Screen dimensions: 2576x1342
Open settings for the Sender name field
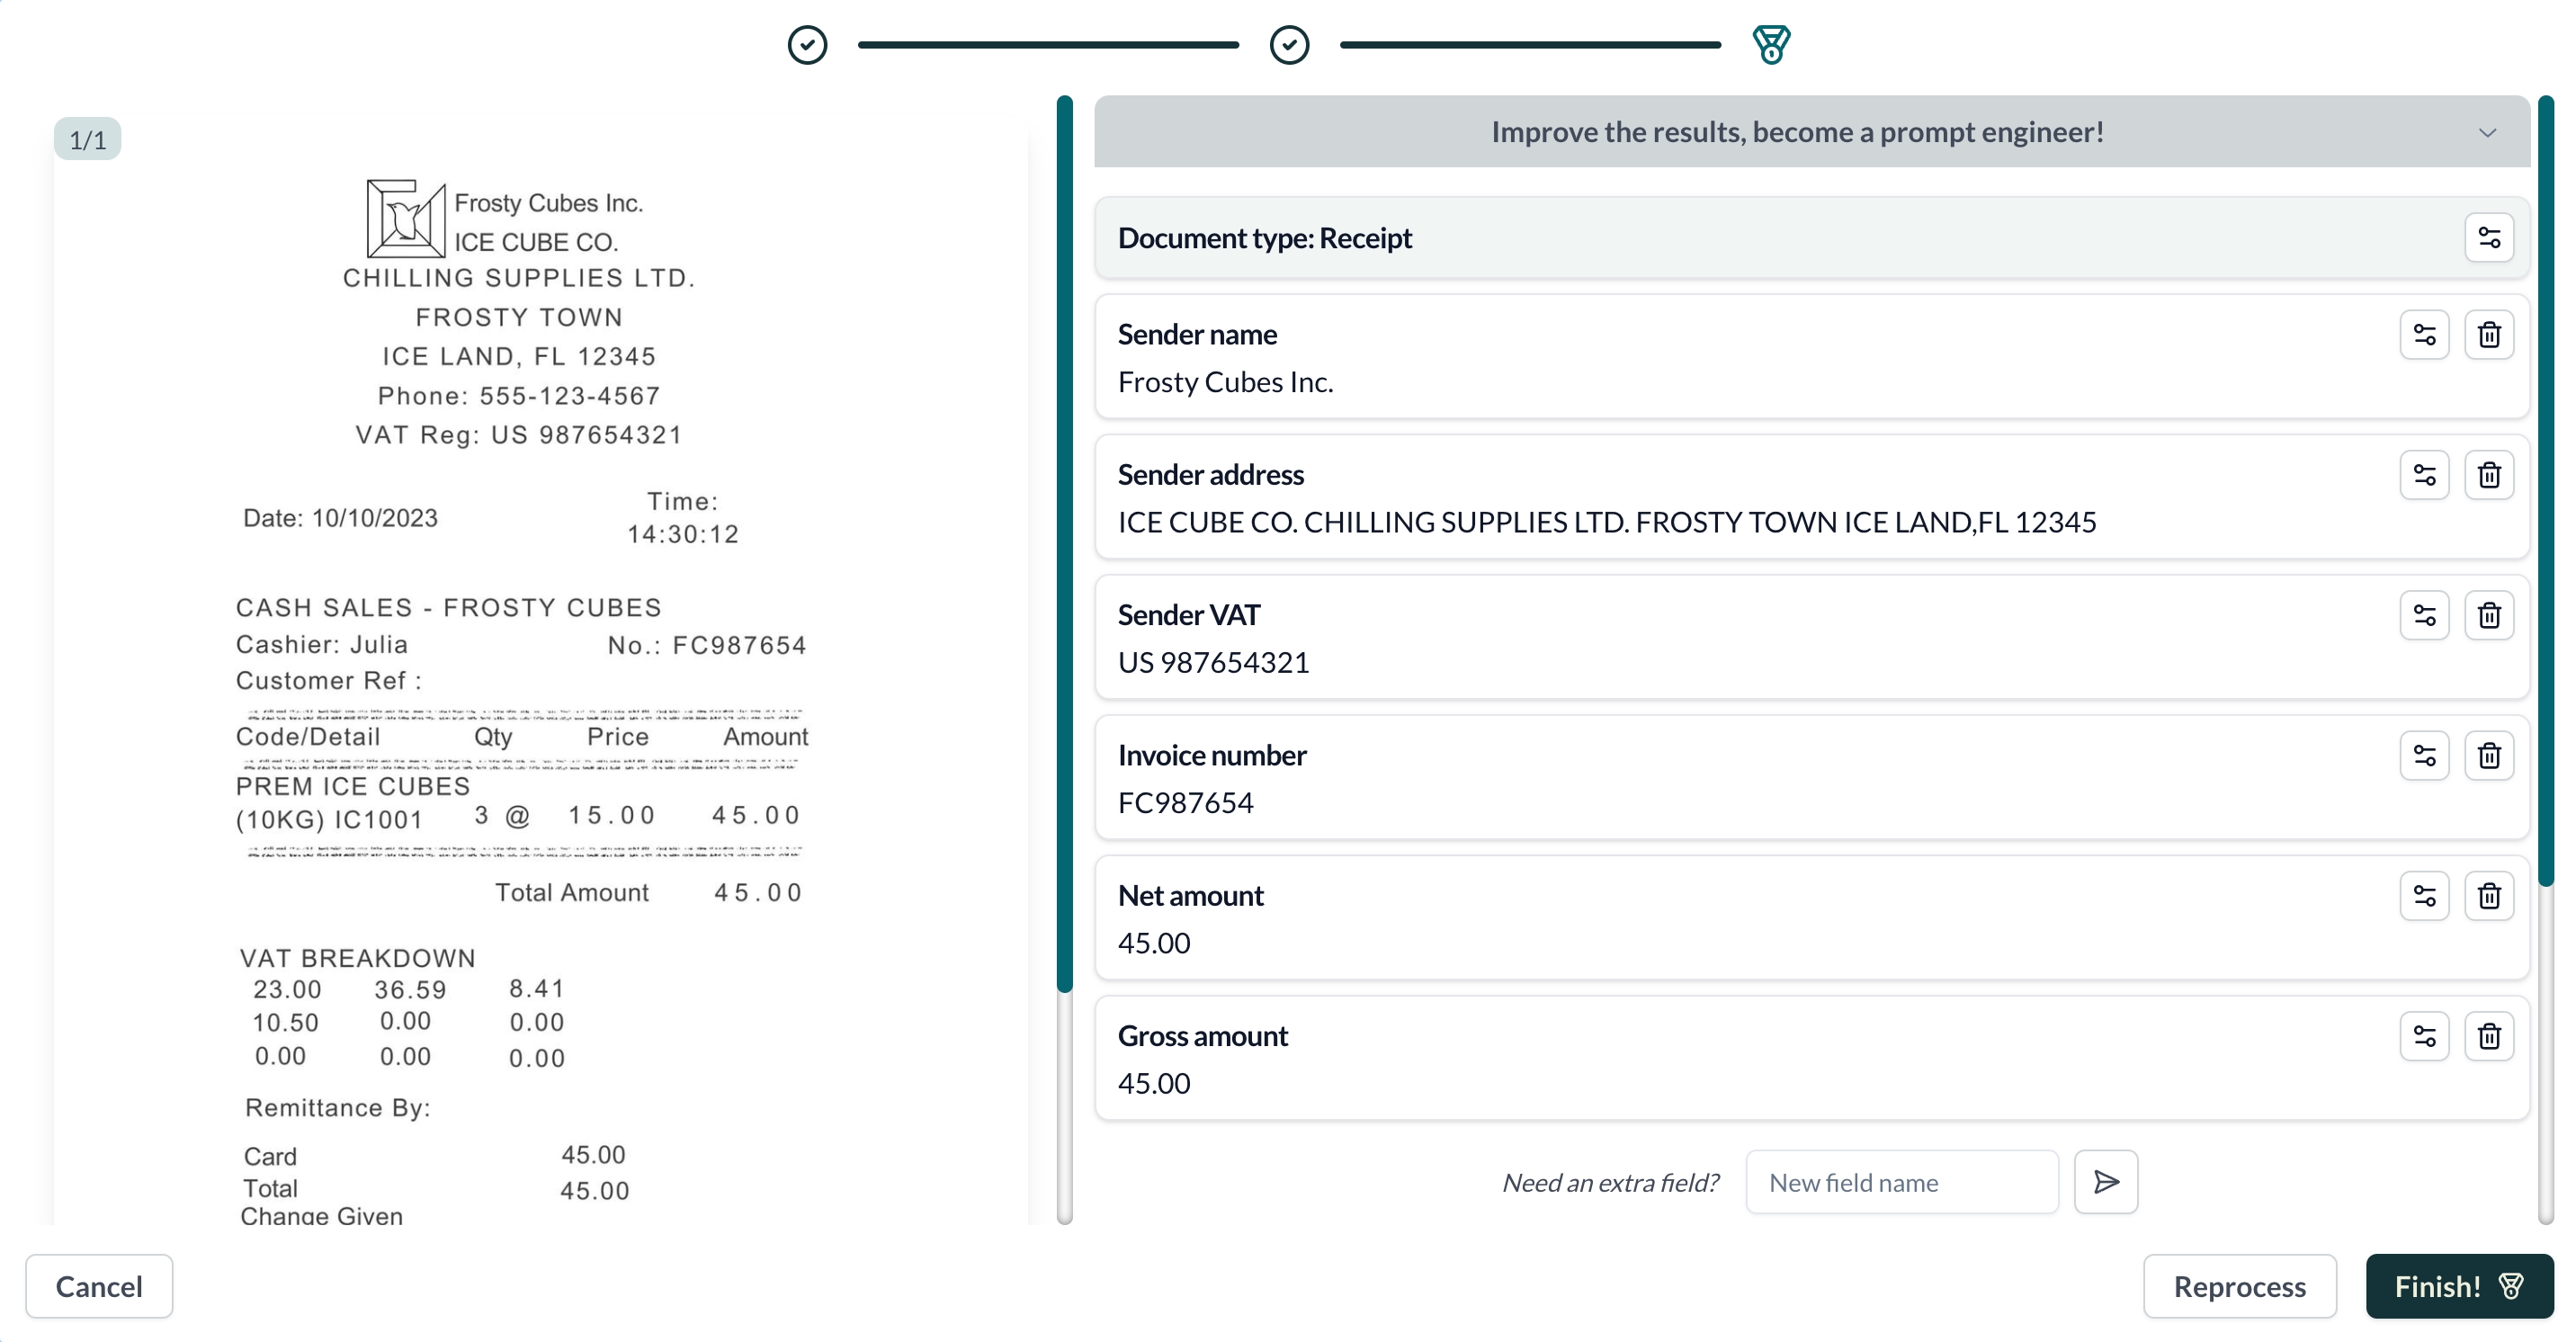click(x=2424, y=335)
